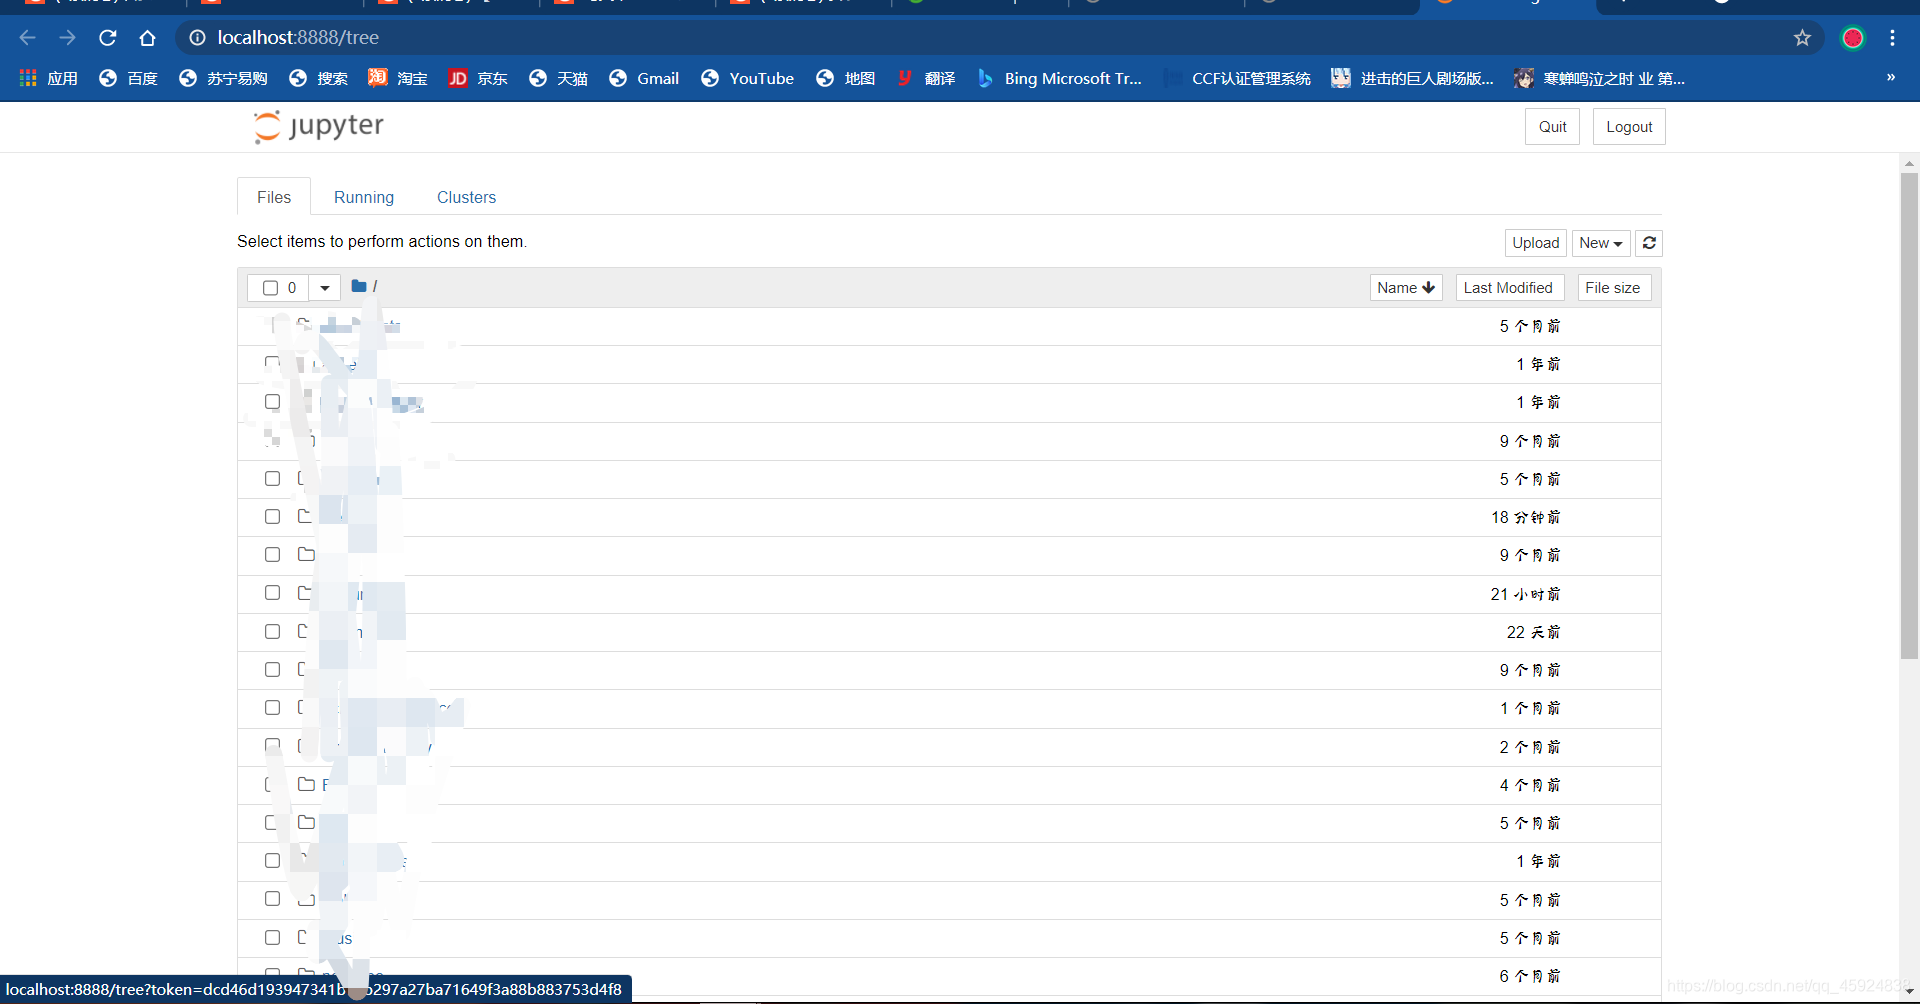Switch to the Clusters tab
This screenshot has height=1004, width=1920.
466,197
